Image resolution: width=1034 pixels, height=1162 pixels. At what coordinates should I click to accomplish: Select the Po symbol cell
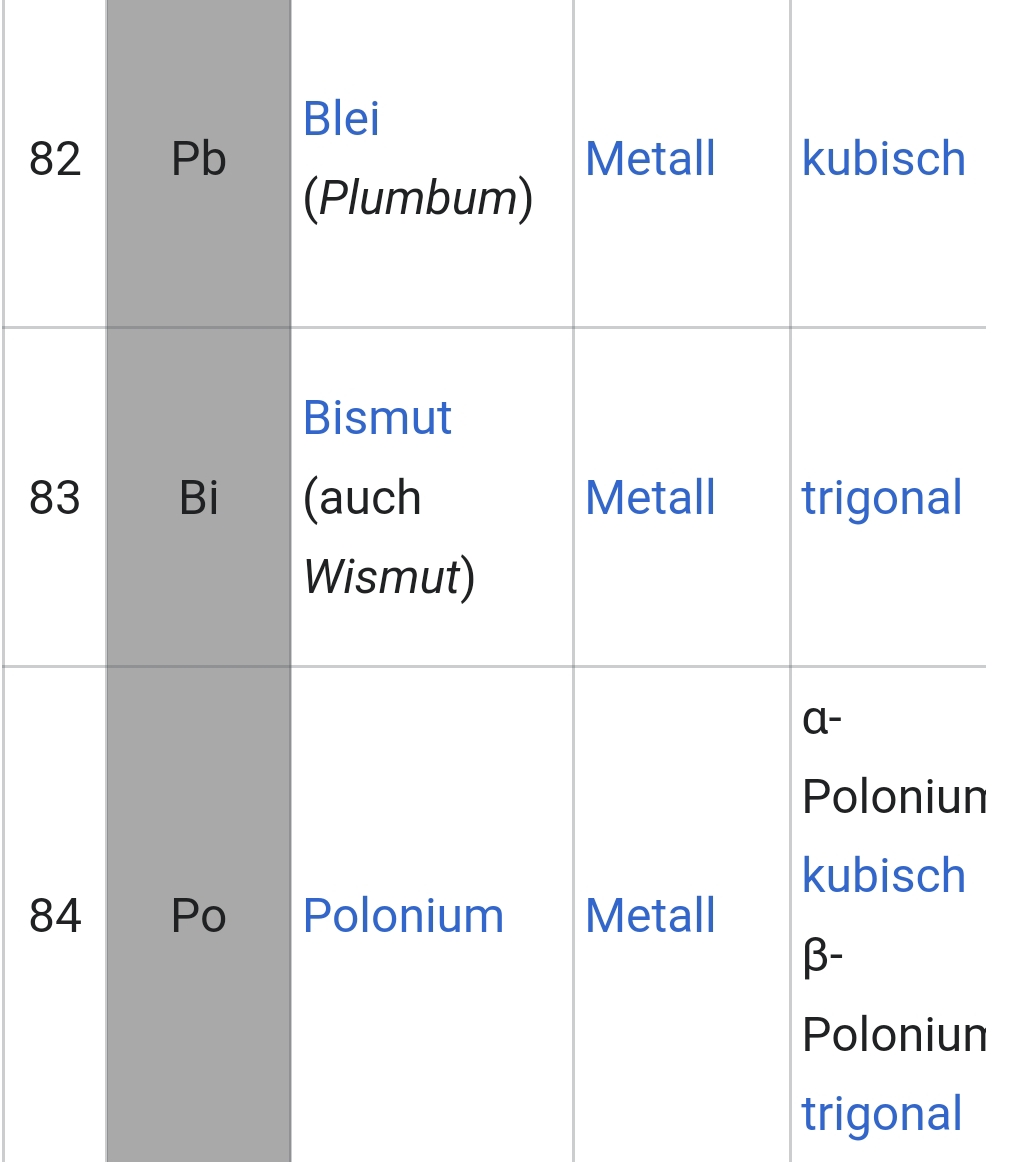(x=199, y=915)
